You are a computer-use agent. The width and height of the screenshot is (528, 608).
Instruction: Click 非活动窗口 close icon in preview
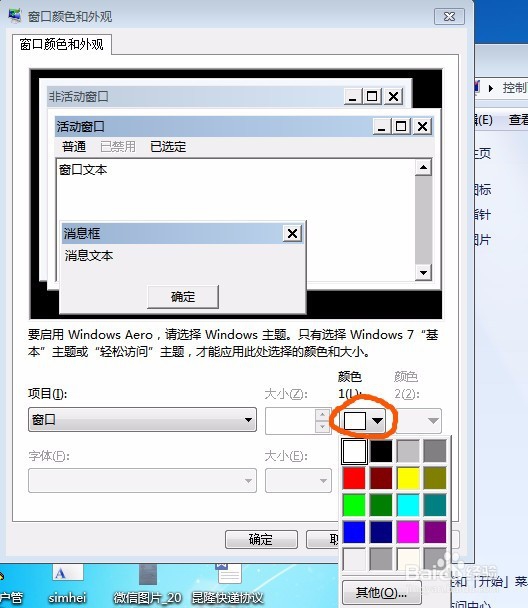pyautogui.click(x=393, y=96)
